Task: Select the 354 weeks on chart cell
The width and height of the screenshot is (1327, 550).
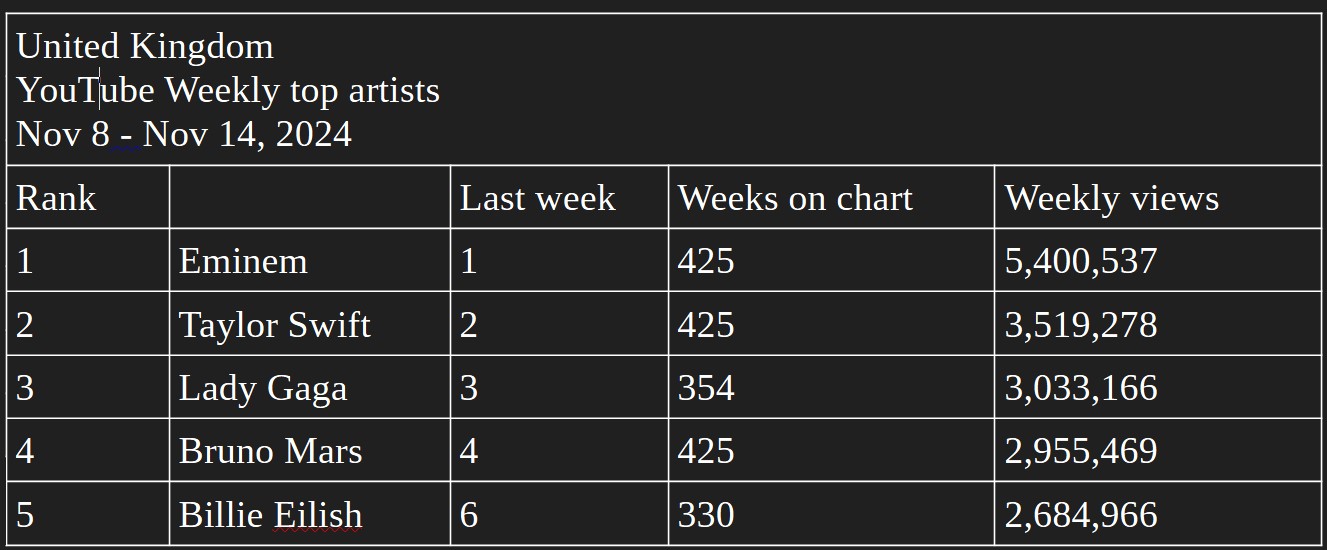Action: (831, 387)
